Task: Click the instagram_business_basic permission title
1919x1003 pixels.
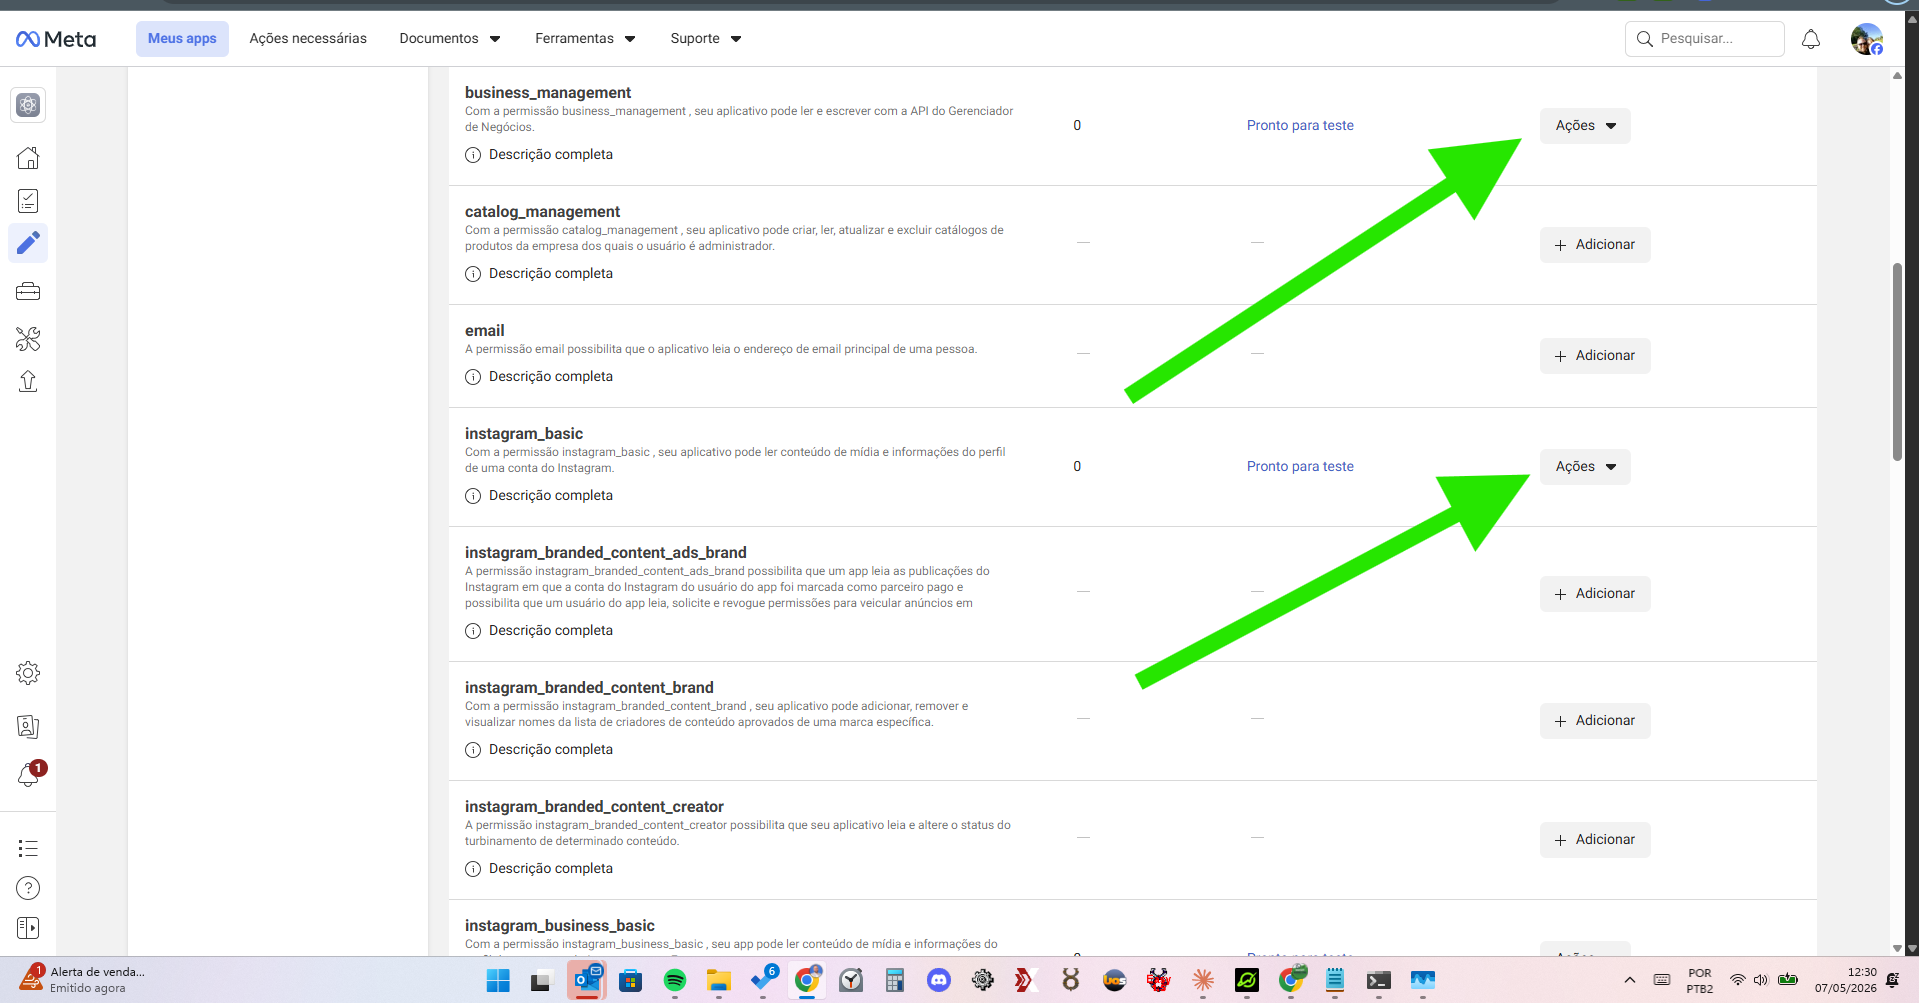Action: (x=560, y=926)
